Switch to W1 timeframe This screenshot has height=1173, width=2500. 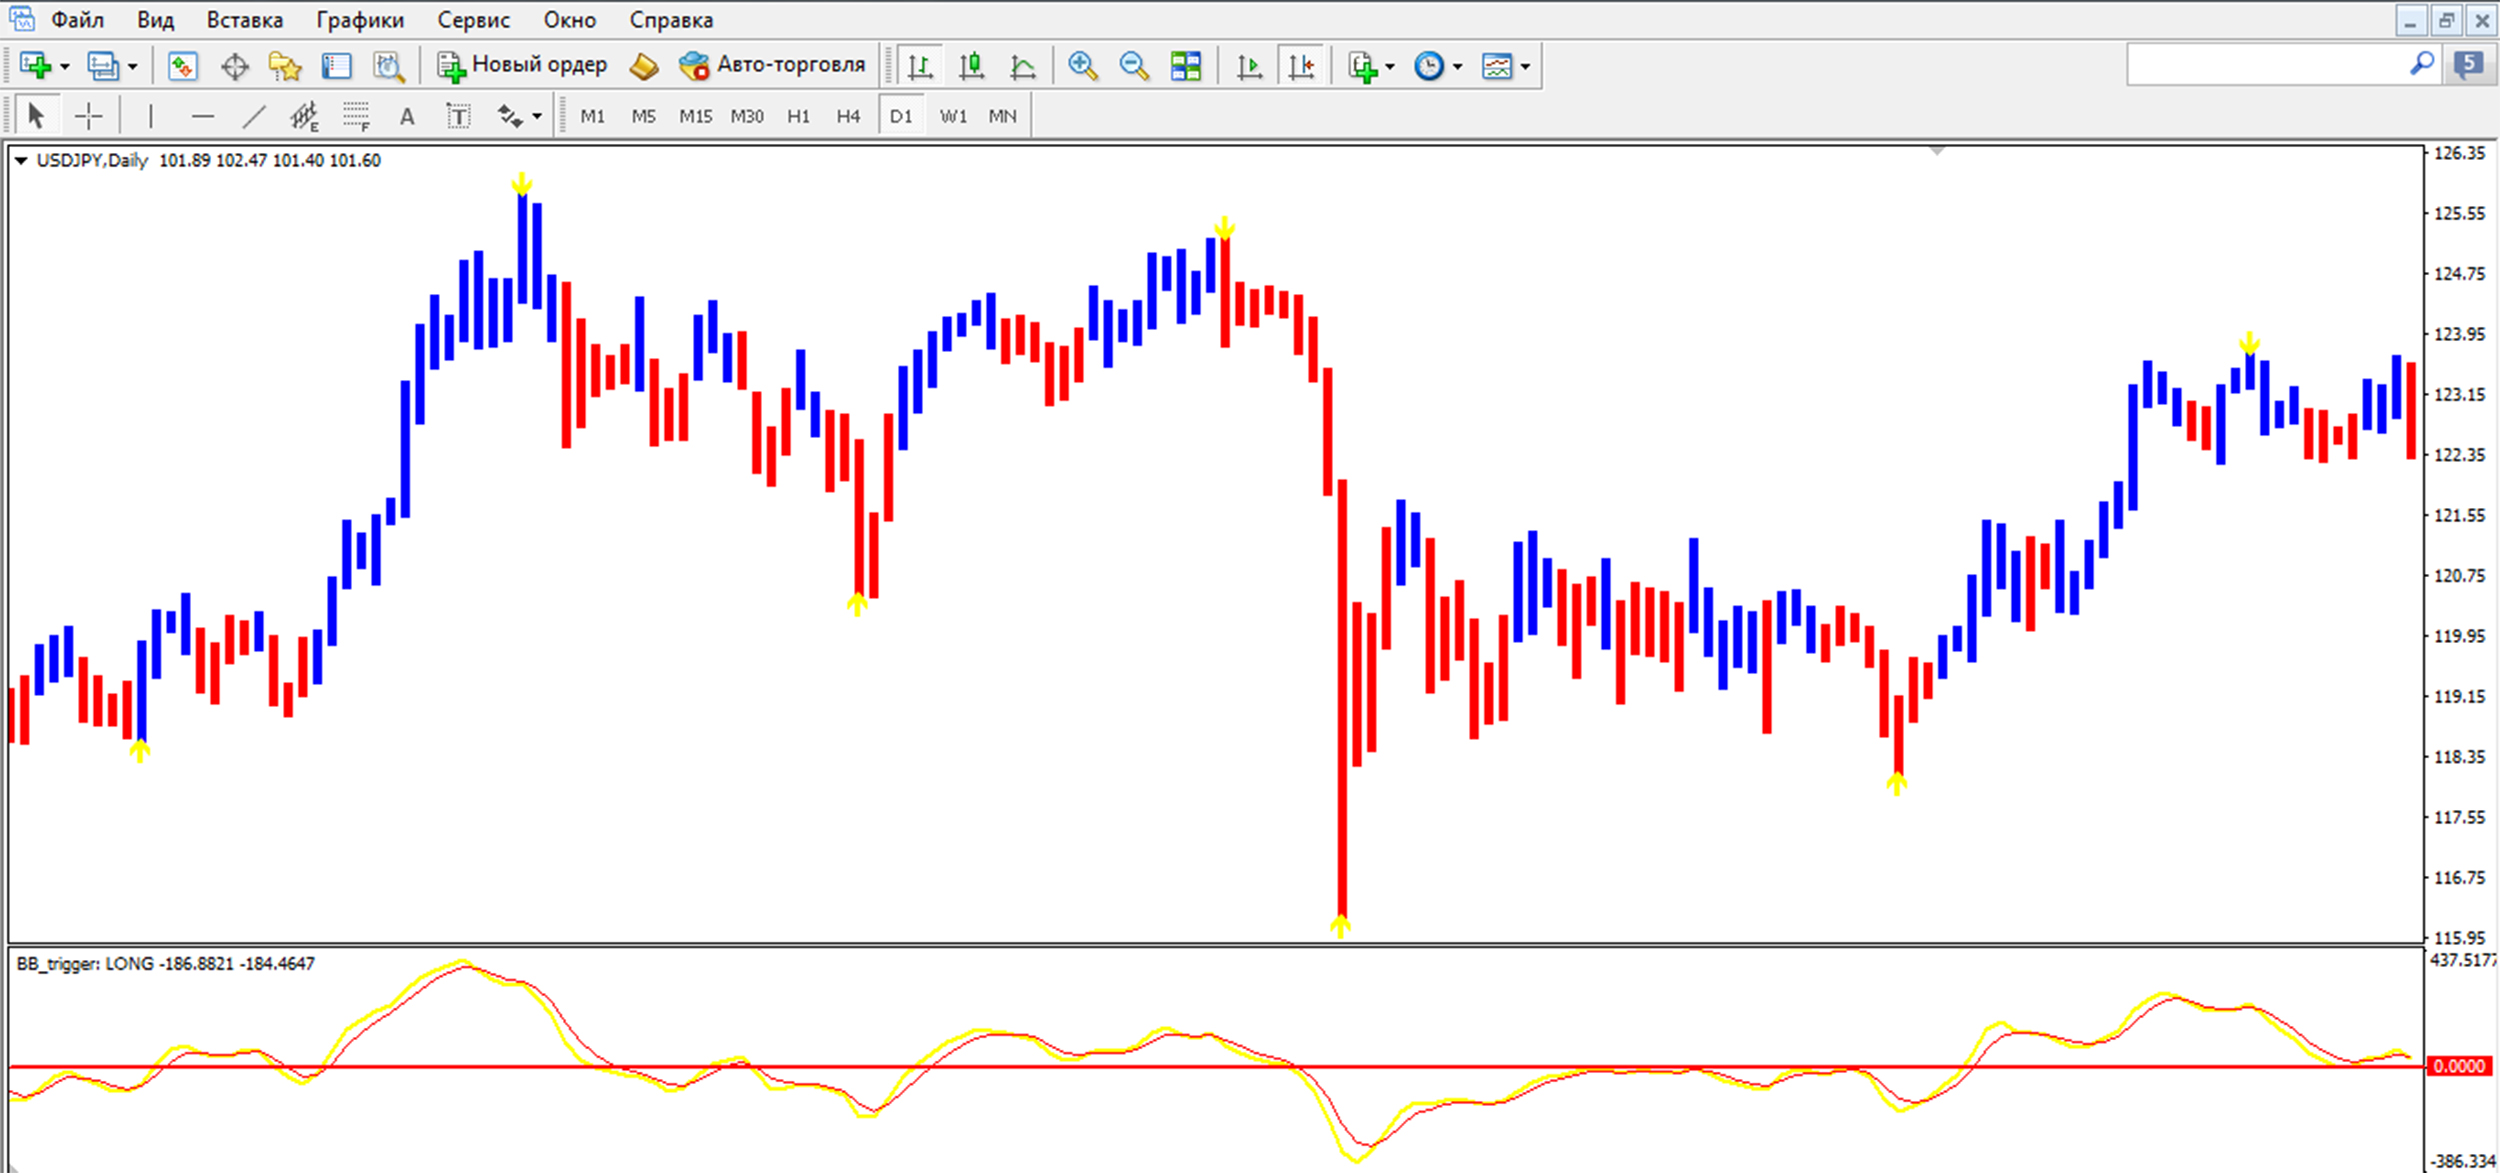(953, 117)
